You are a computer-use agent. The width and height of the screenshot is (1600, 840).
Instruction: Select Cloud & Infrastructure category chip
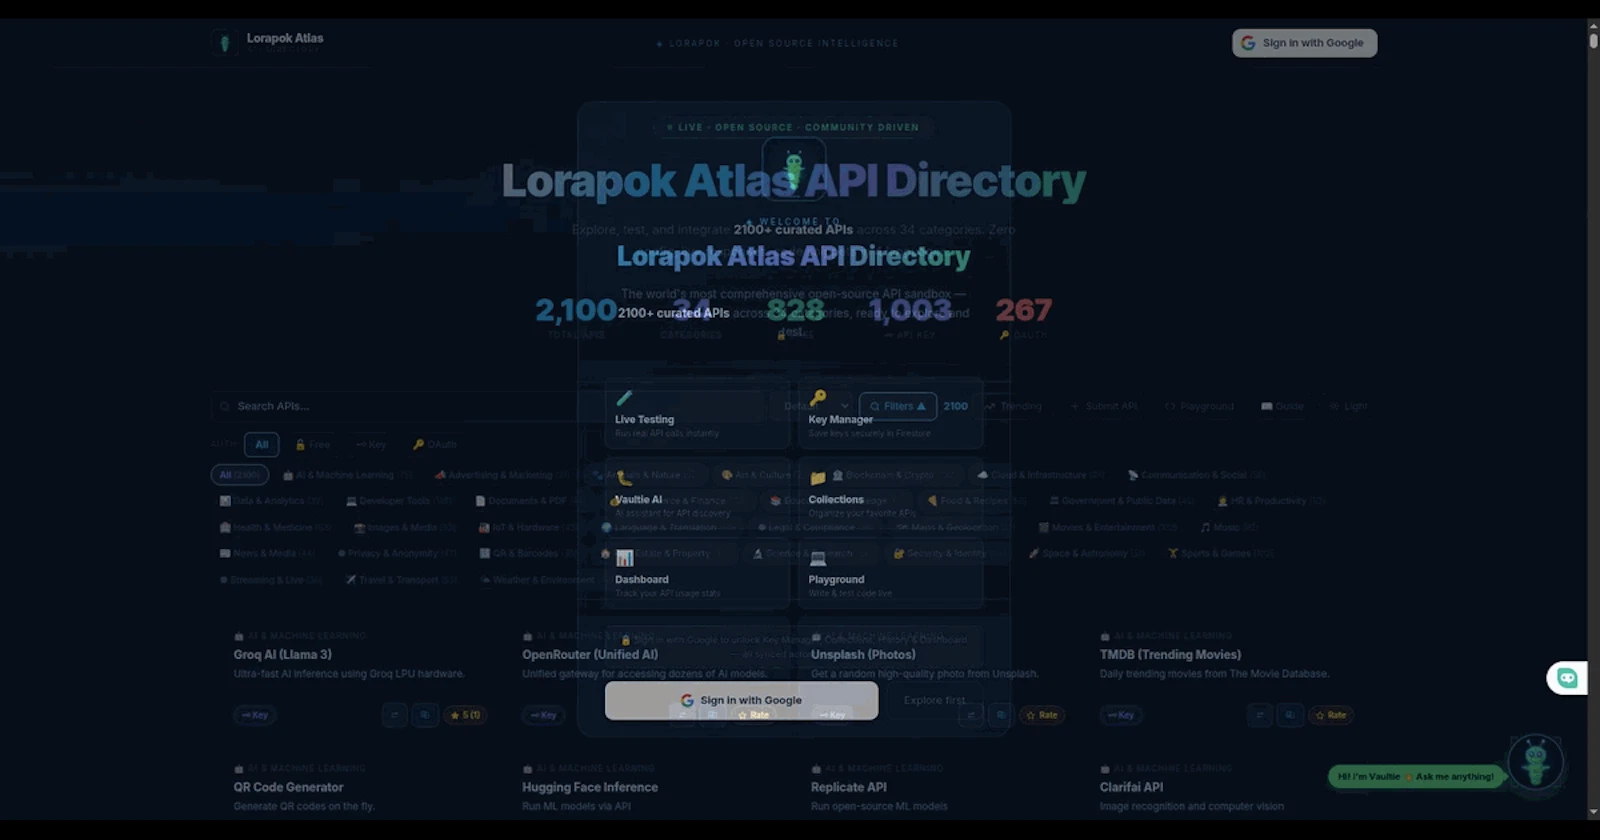click(1041, 475)
